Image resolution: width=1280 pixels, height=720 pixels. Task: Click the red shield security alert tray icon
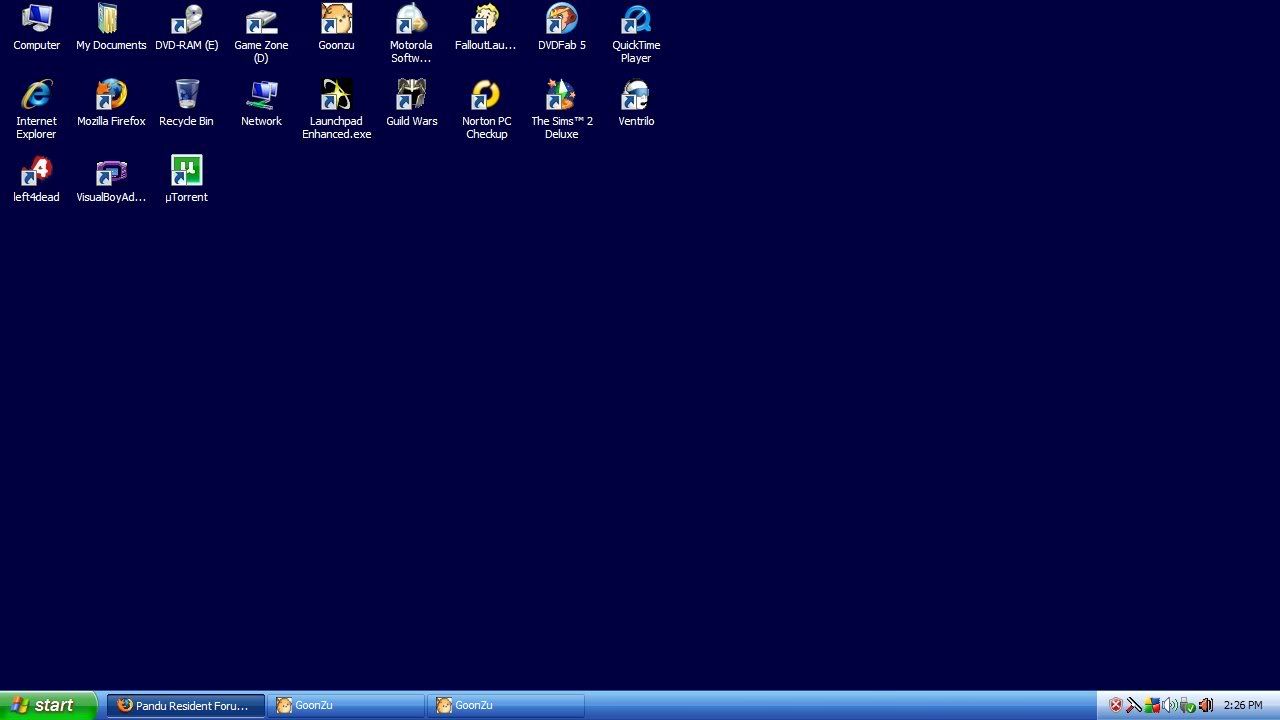coord(1116,705)
